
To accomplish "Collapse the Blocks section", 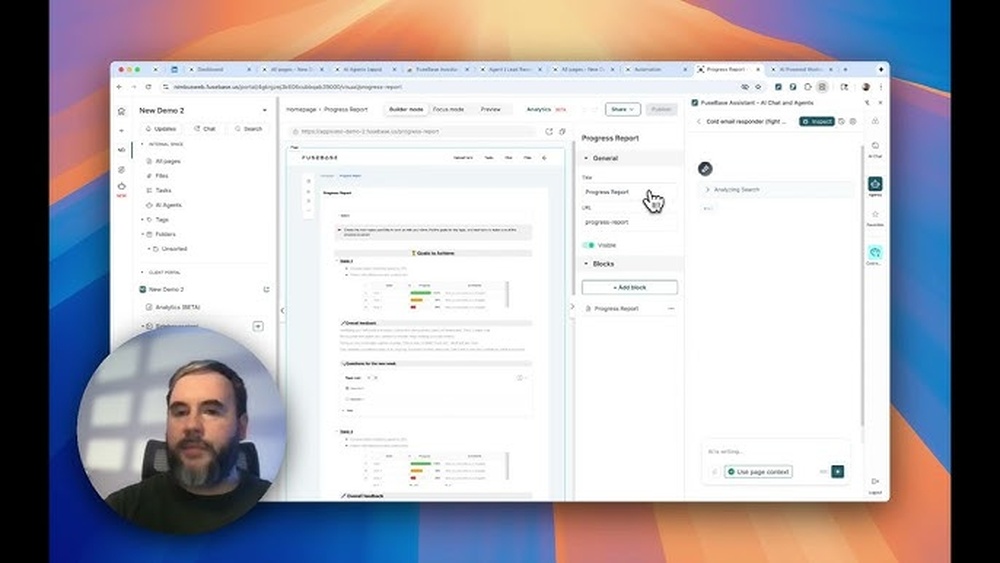I will pos(586,264).
